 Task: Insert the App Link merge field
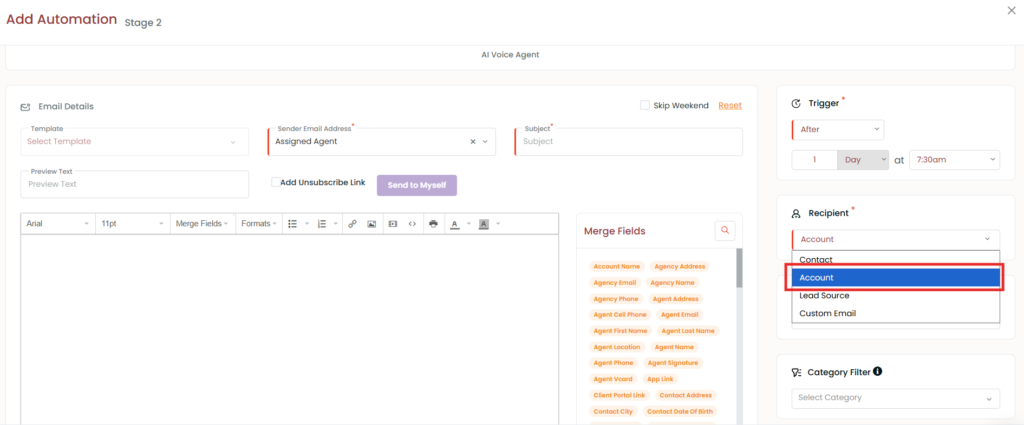[x=660, y=379]
